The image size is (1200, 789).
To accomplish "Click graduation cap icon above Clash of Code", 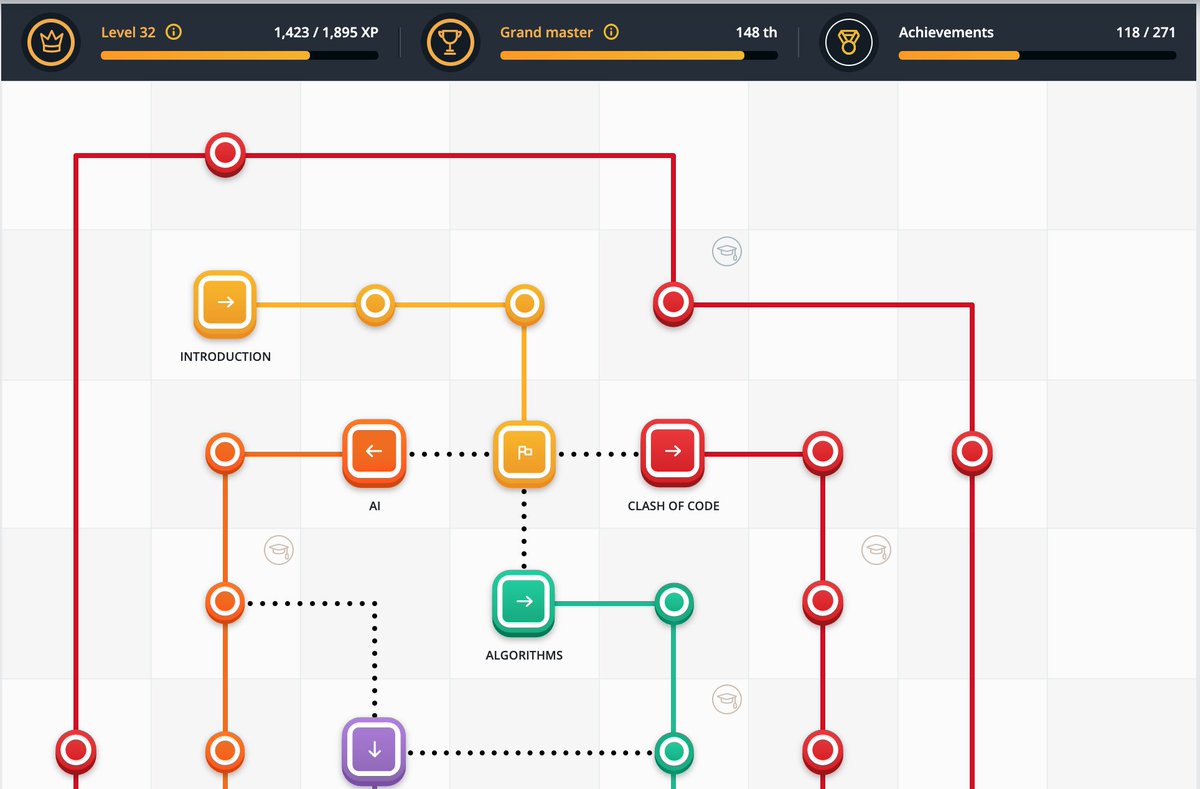I will pyautogui.click(x=728, y=251).
